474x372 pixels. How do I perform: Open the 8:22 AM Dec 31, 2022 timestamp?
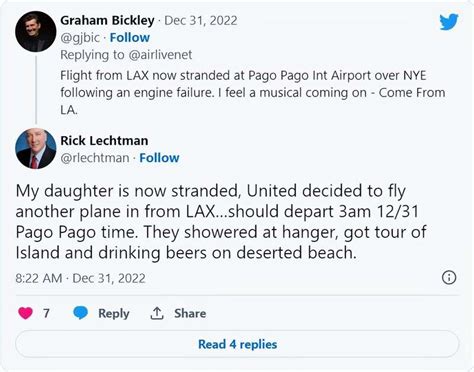pyautogui.click(x=80, y=278)
